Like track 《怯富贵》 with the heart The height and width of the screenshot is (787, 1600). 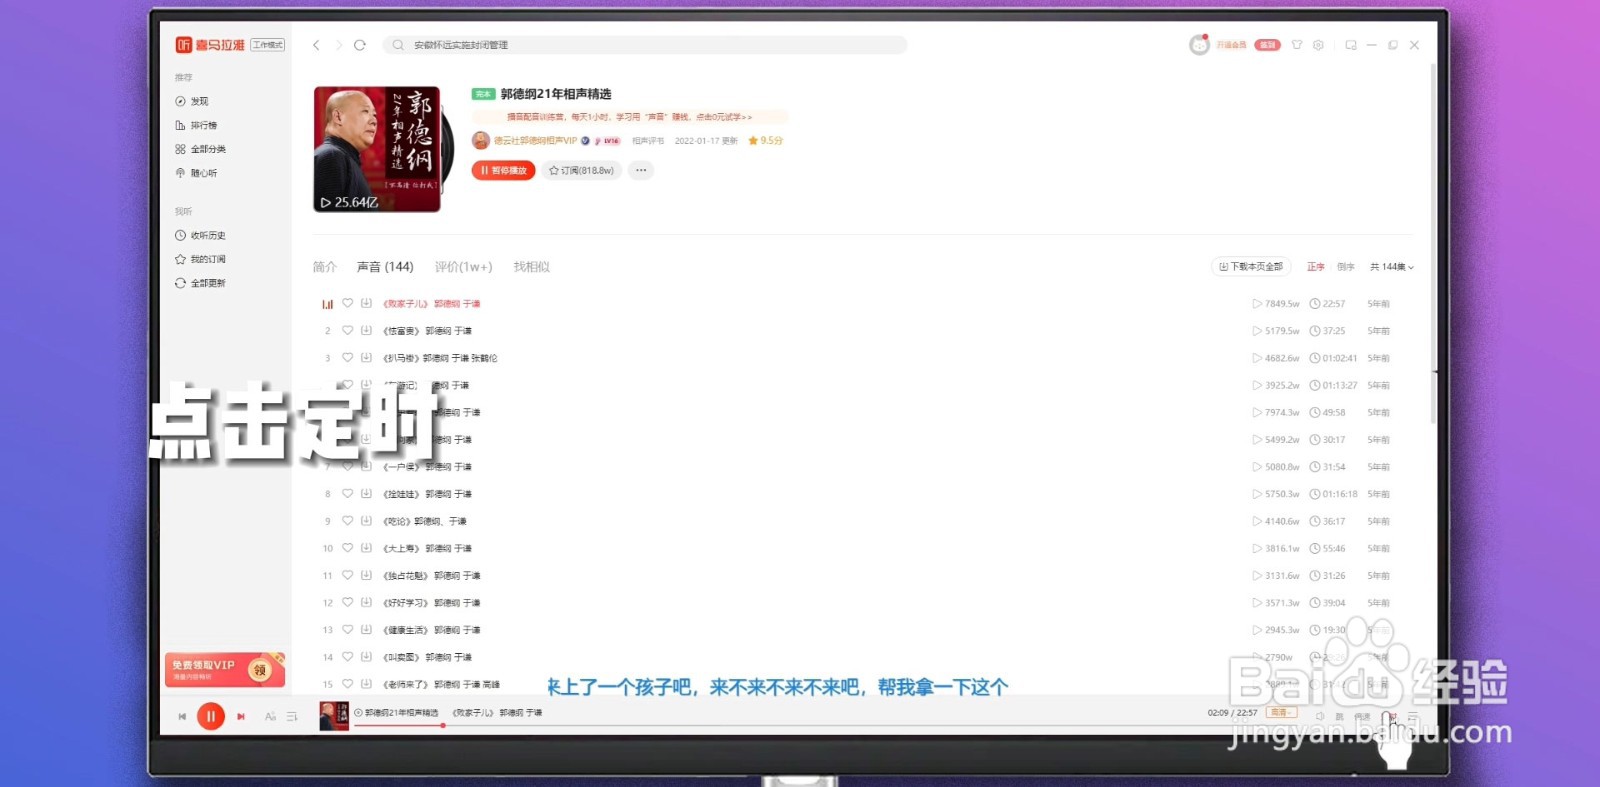(x=348, y=330)
